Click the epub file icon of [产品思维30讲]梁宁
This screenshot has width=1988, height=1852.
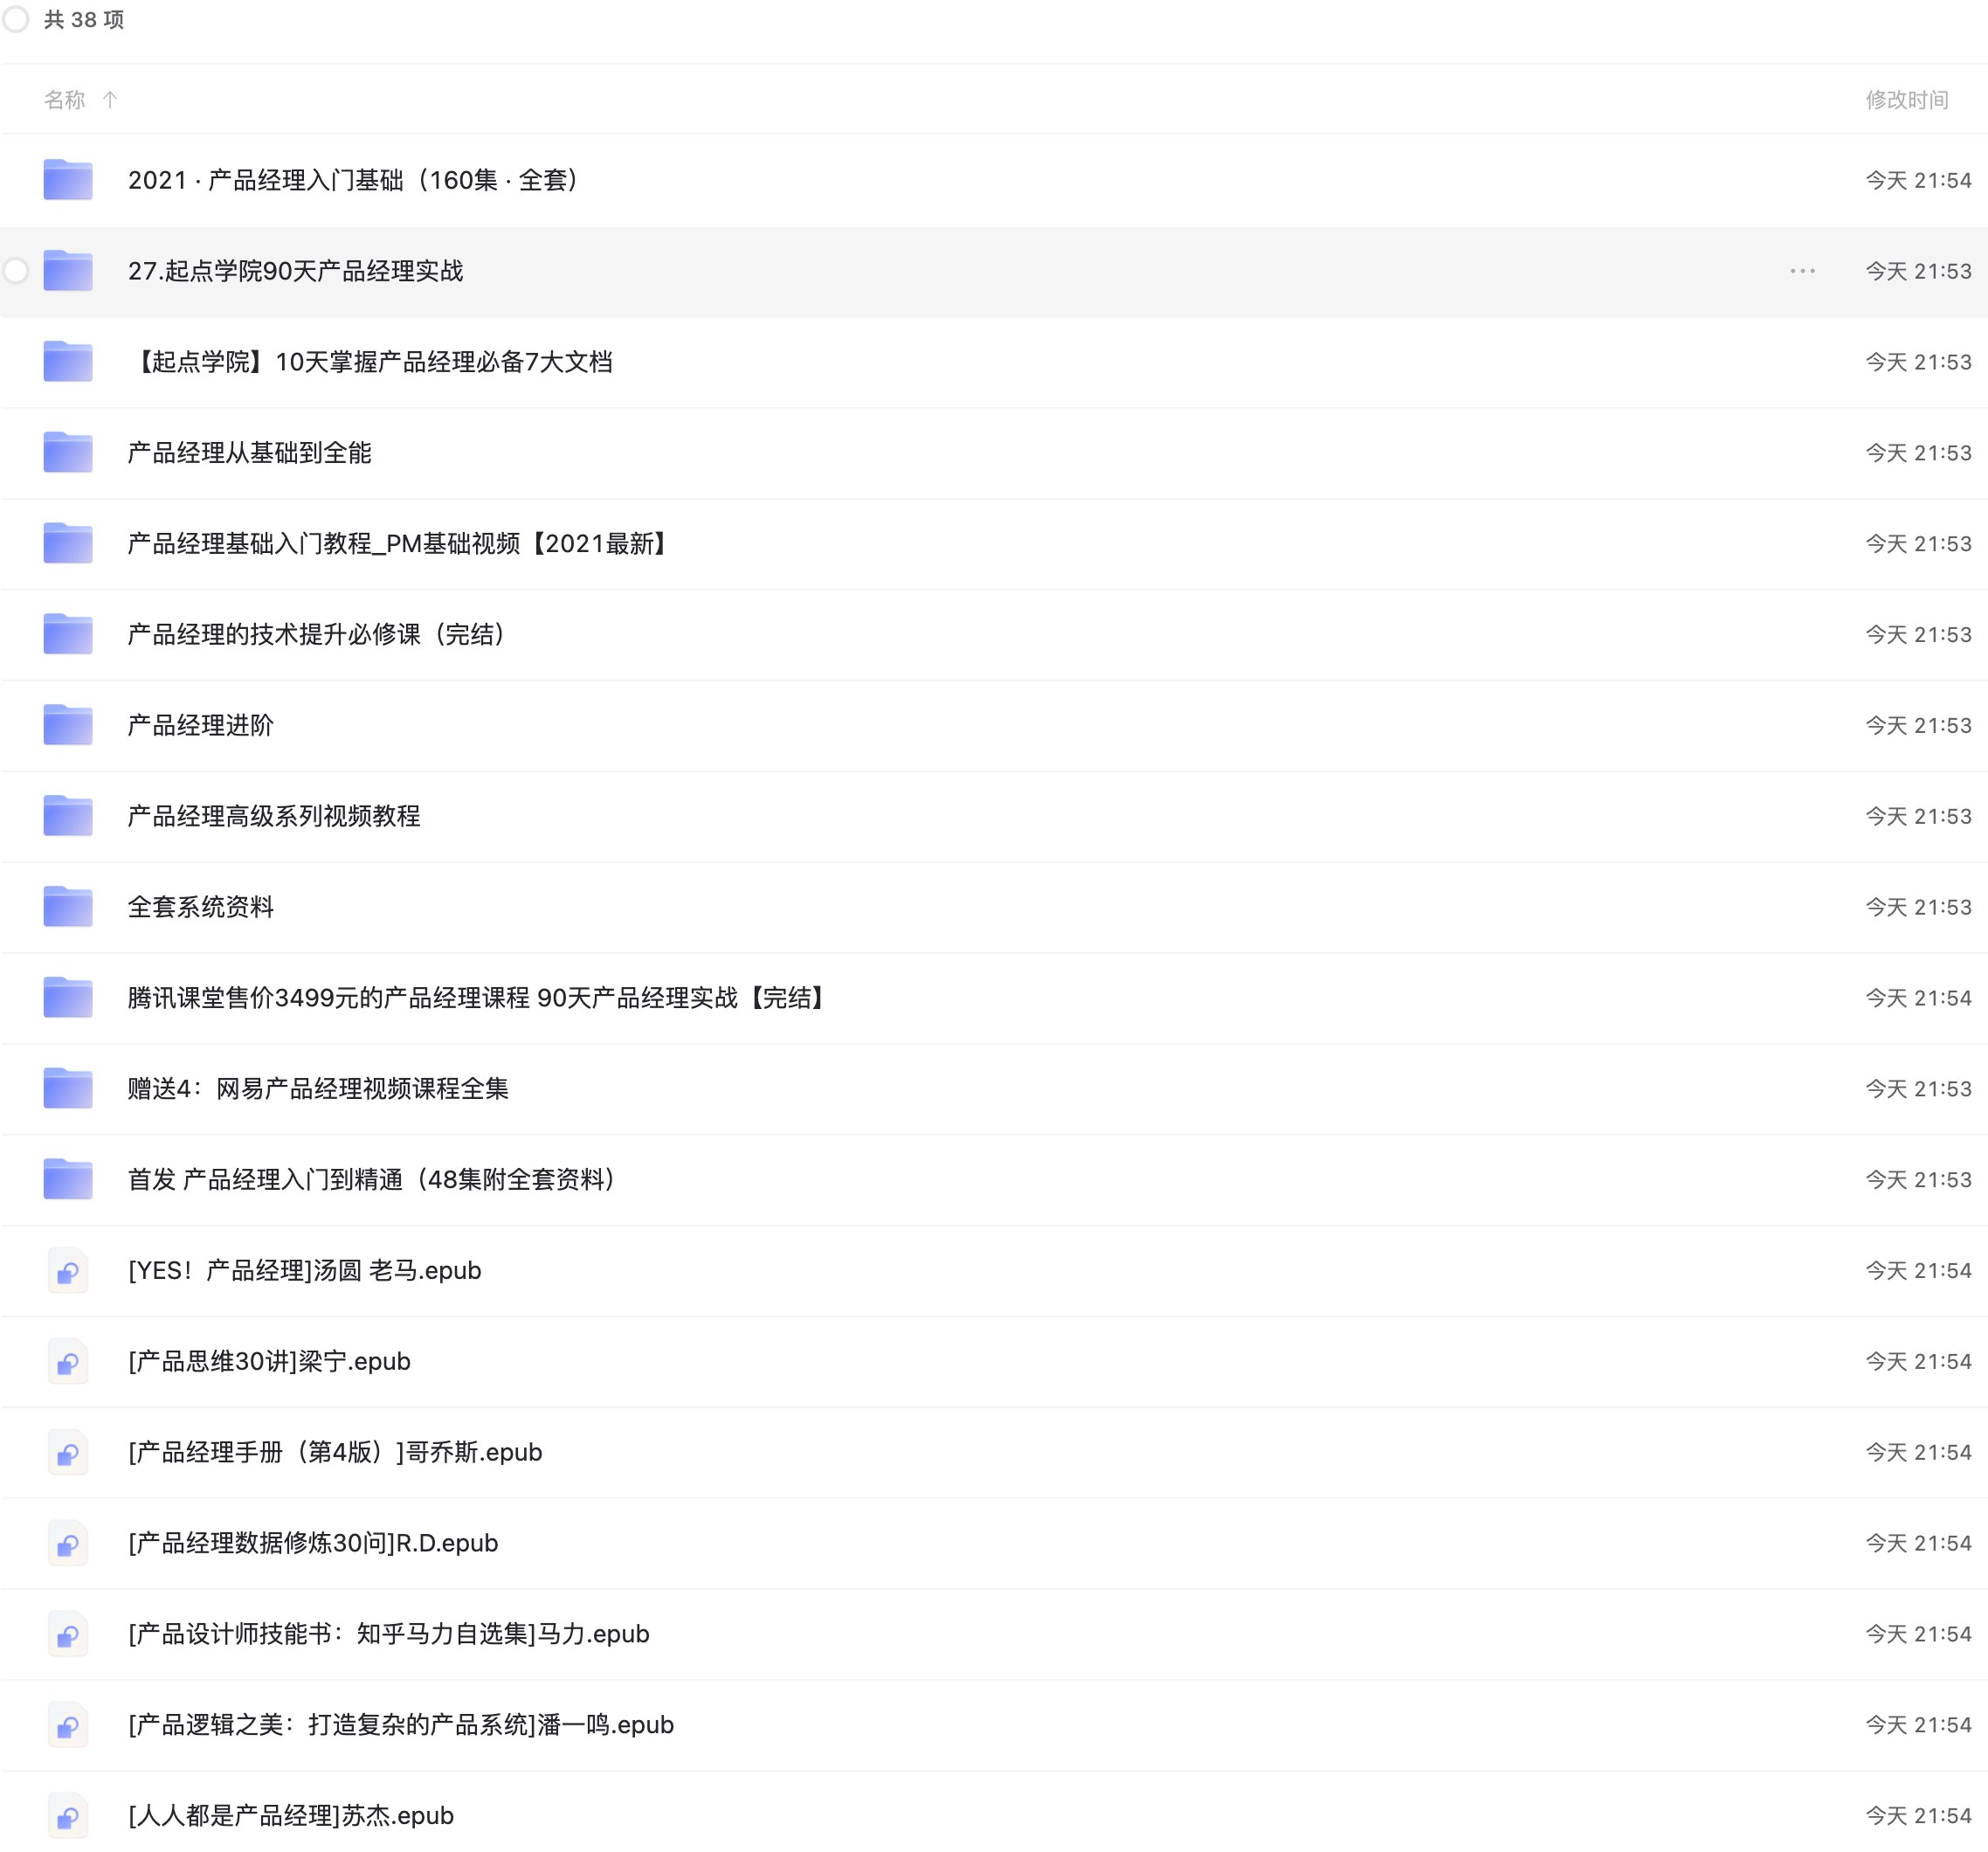68,1362
